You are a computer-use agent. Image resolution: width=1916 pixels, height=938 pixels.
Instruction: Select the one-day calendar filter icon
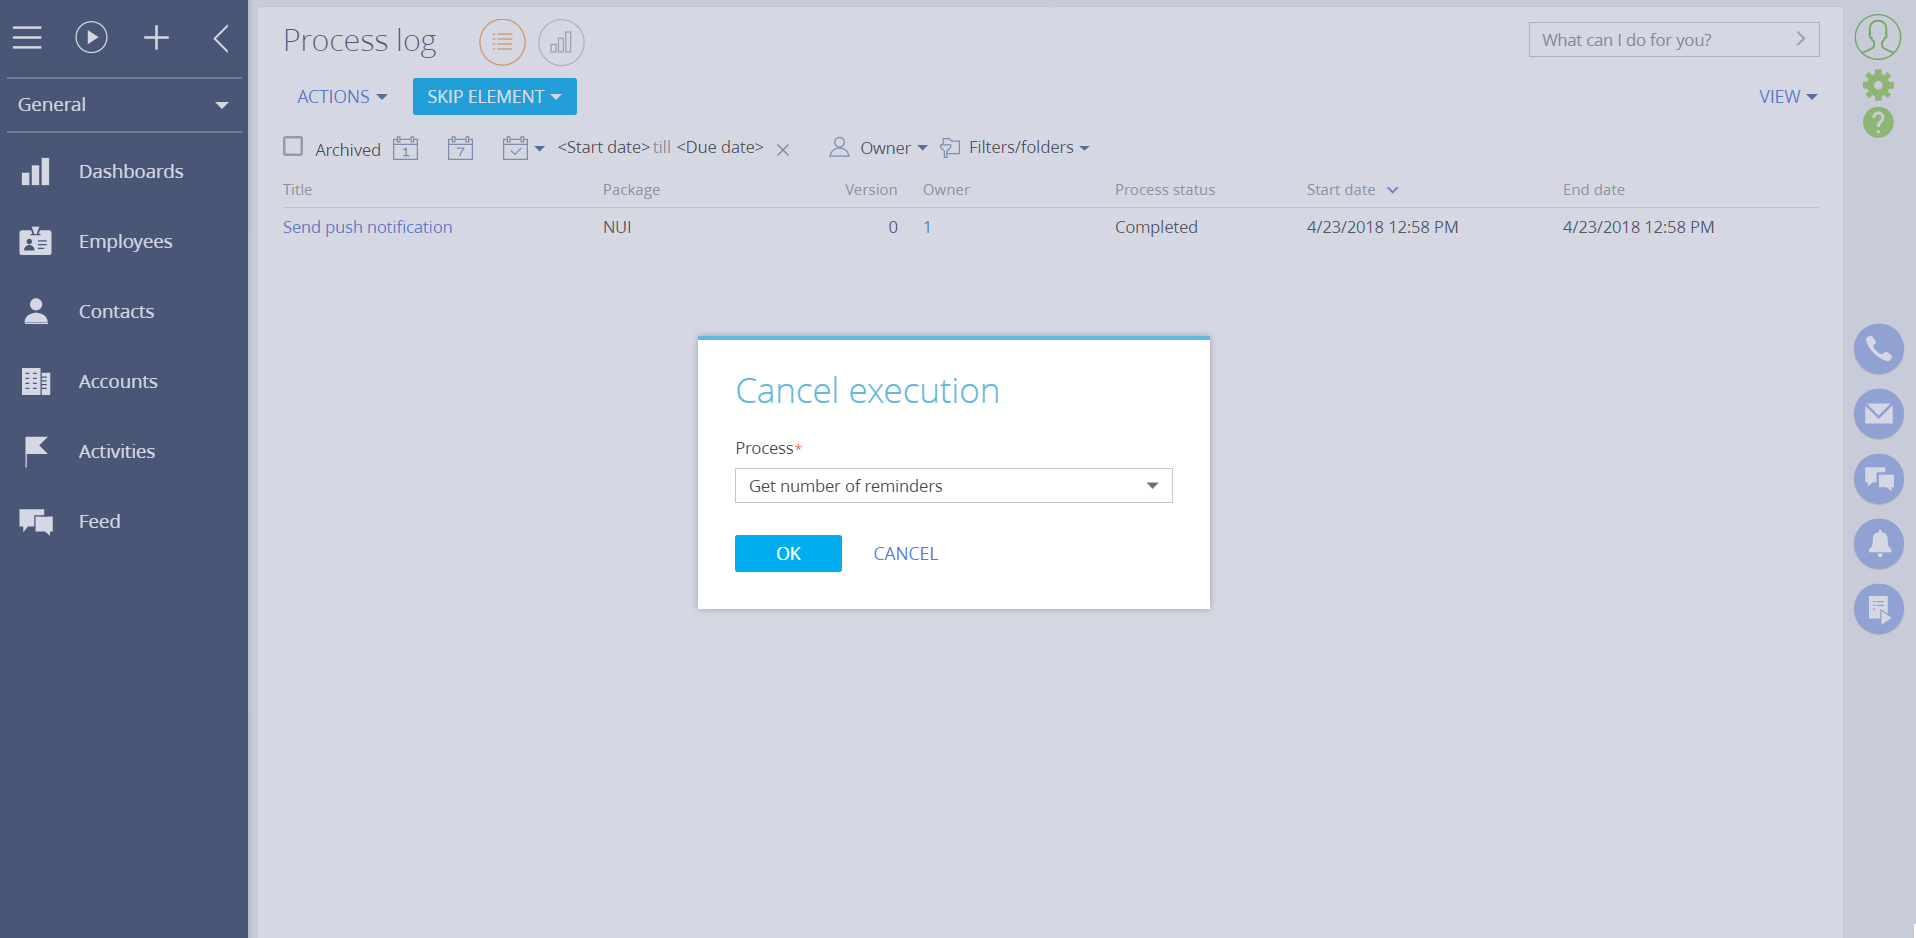tap(405, 147)
